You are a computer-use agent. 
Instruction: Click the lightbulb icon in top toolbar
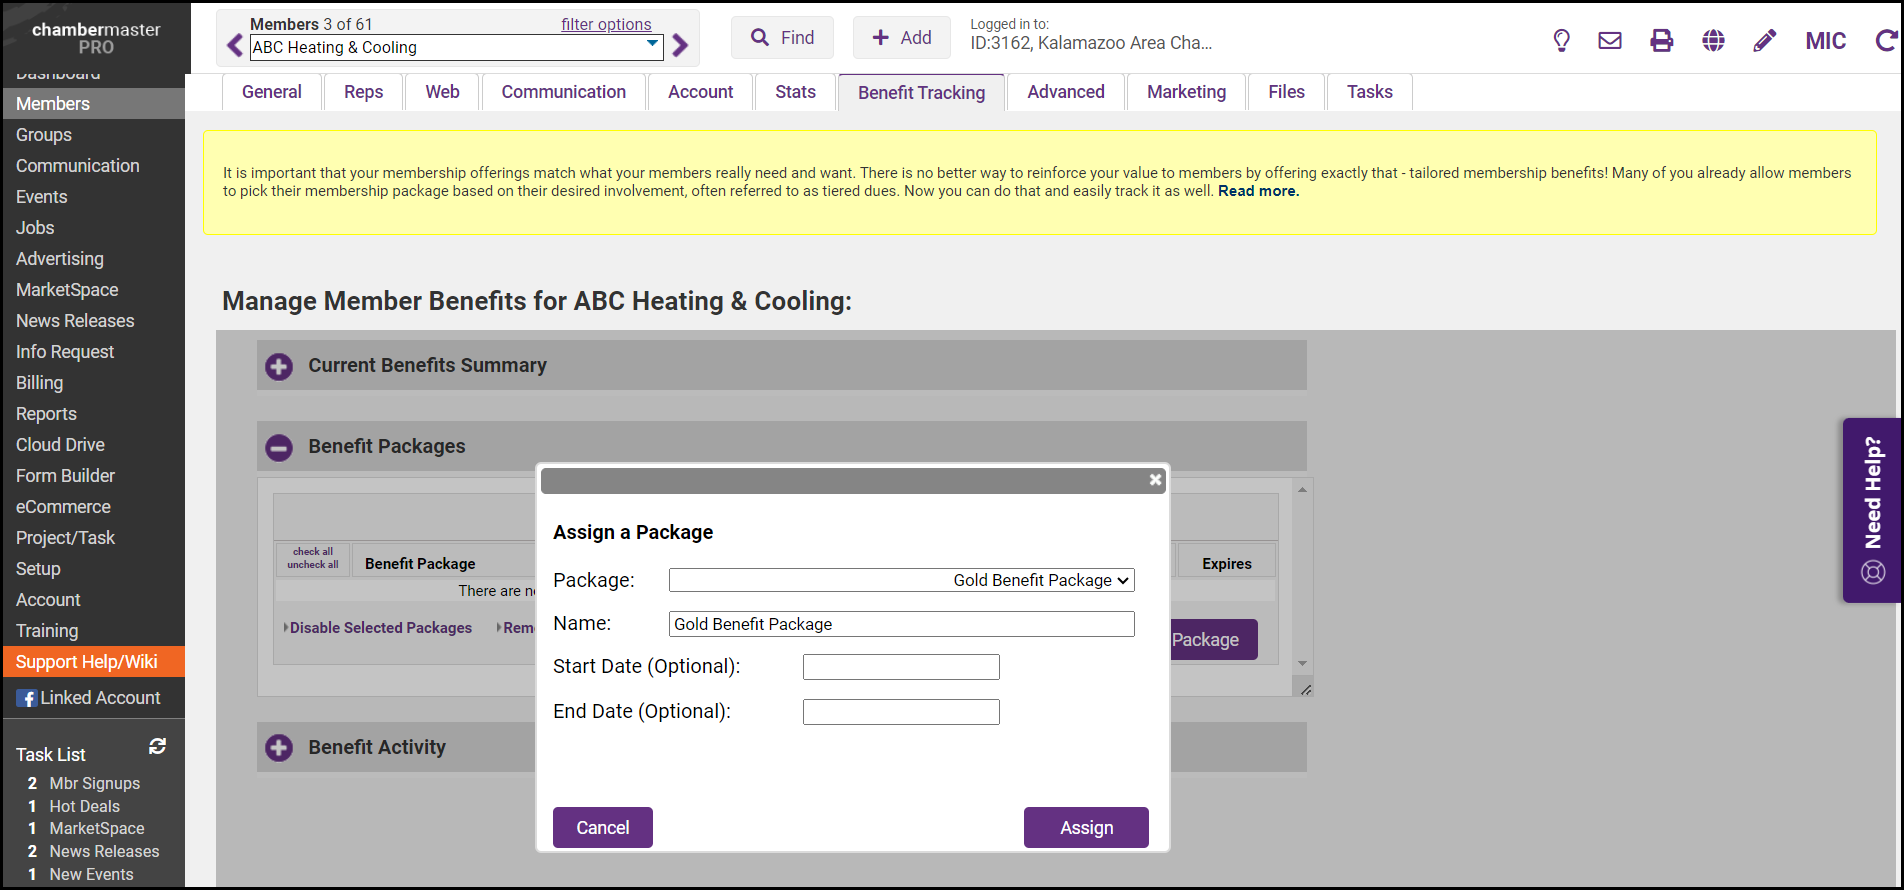1561,41
